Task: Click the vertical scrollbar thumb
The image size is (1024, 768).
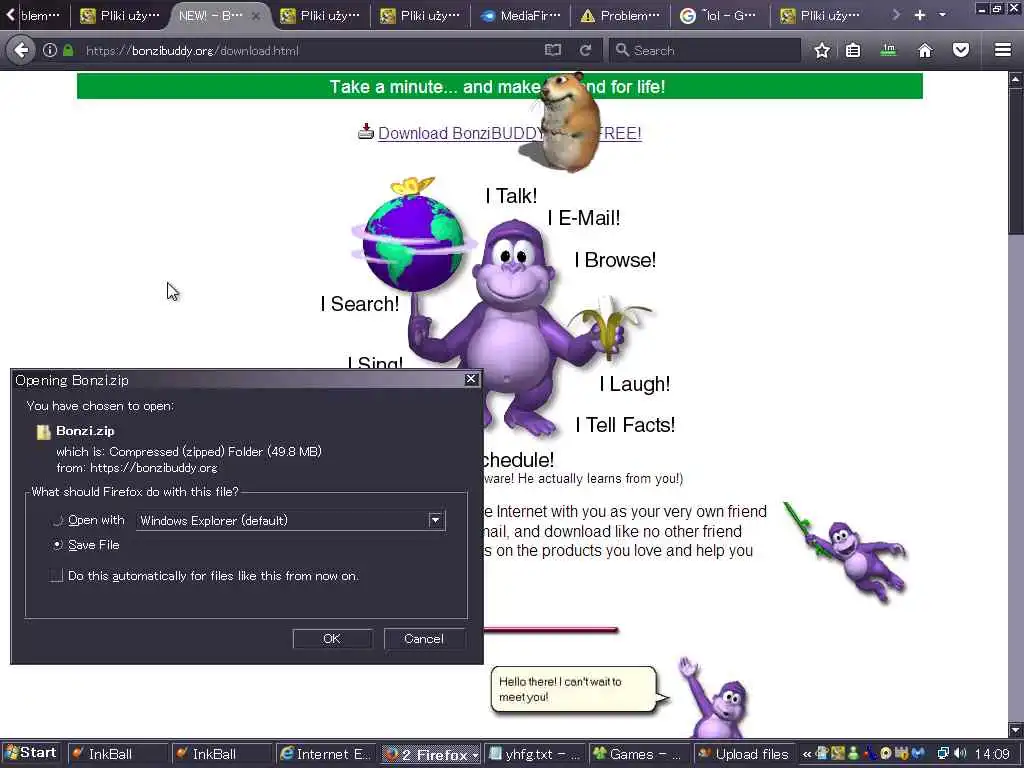Action: coord(1016,160)
